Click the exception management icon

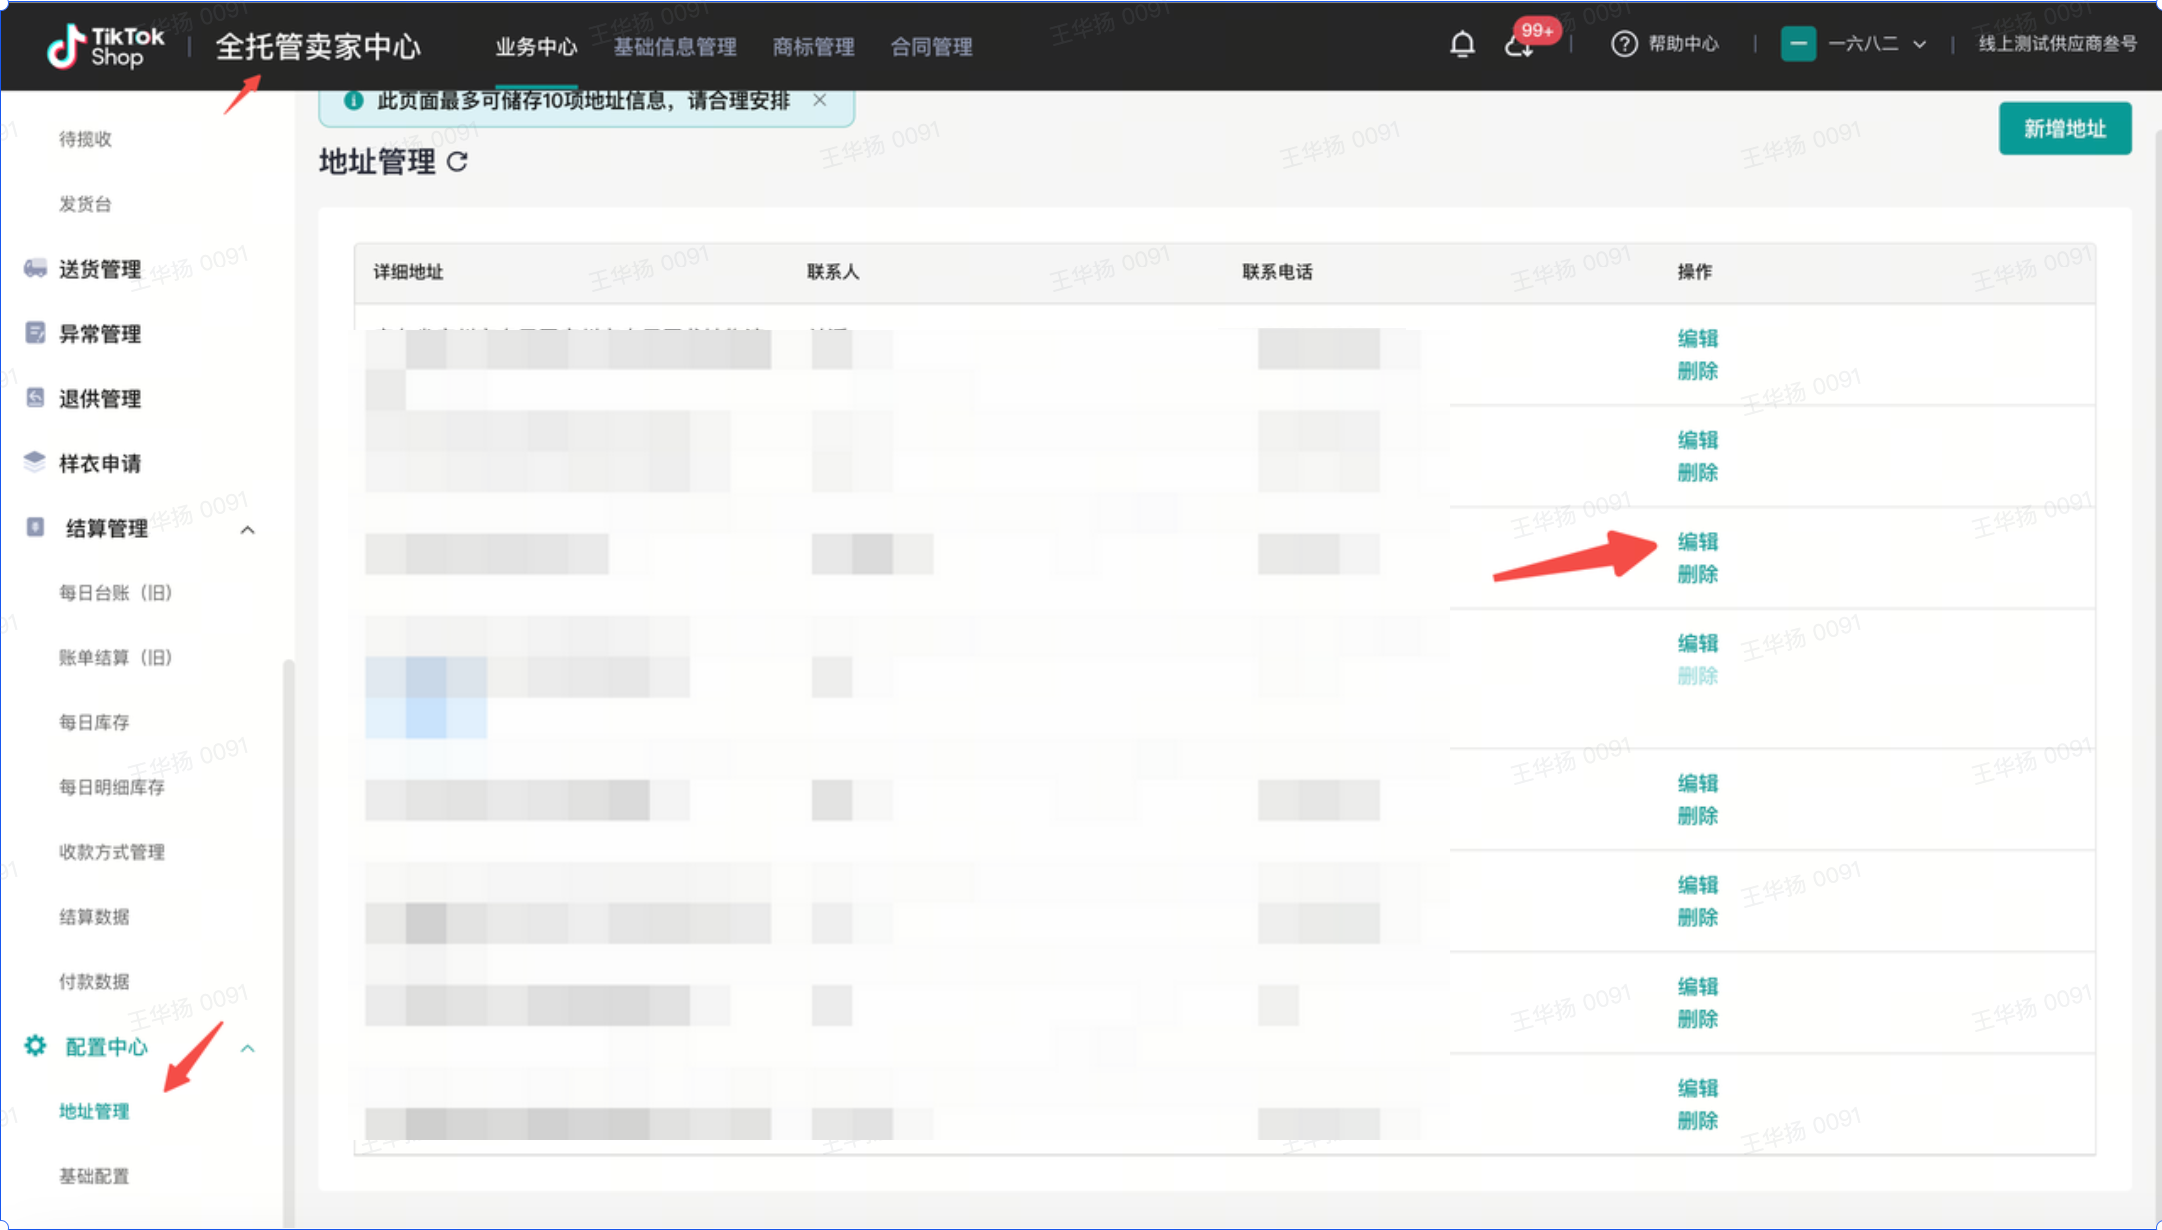pos(35,333)
